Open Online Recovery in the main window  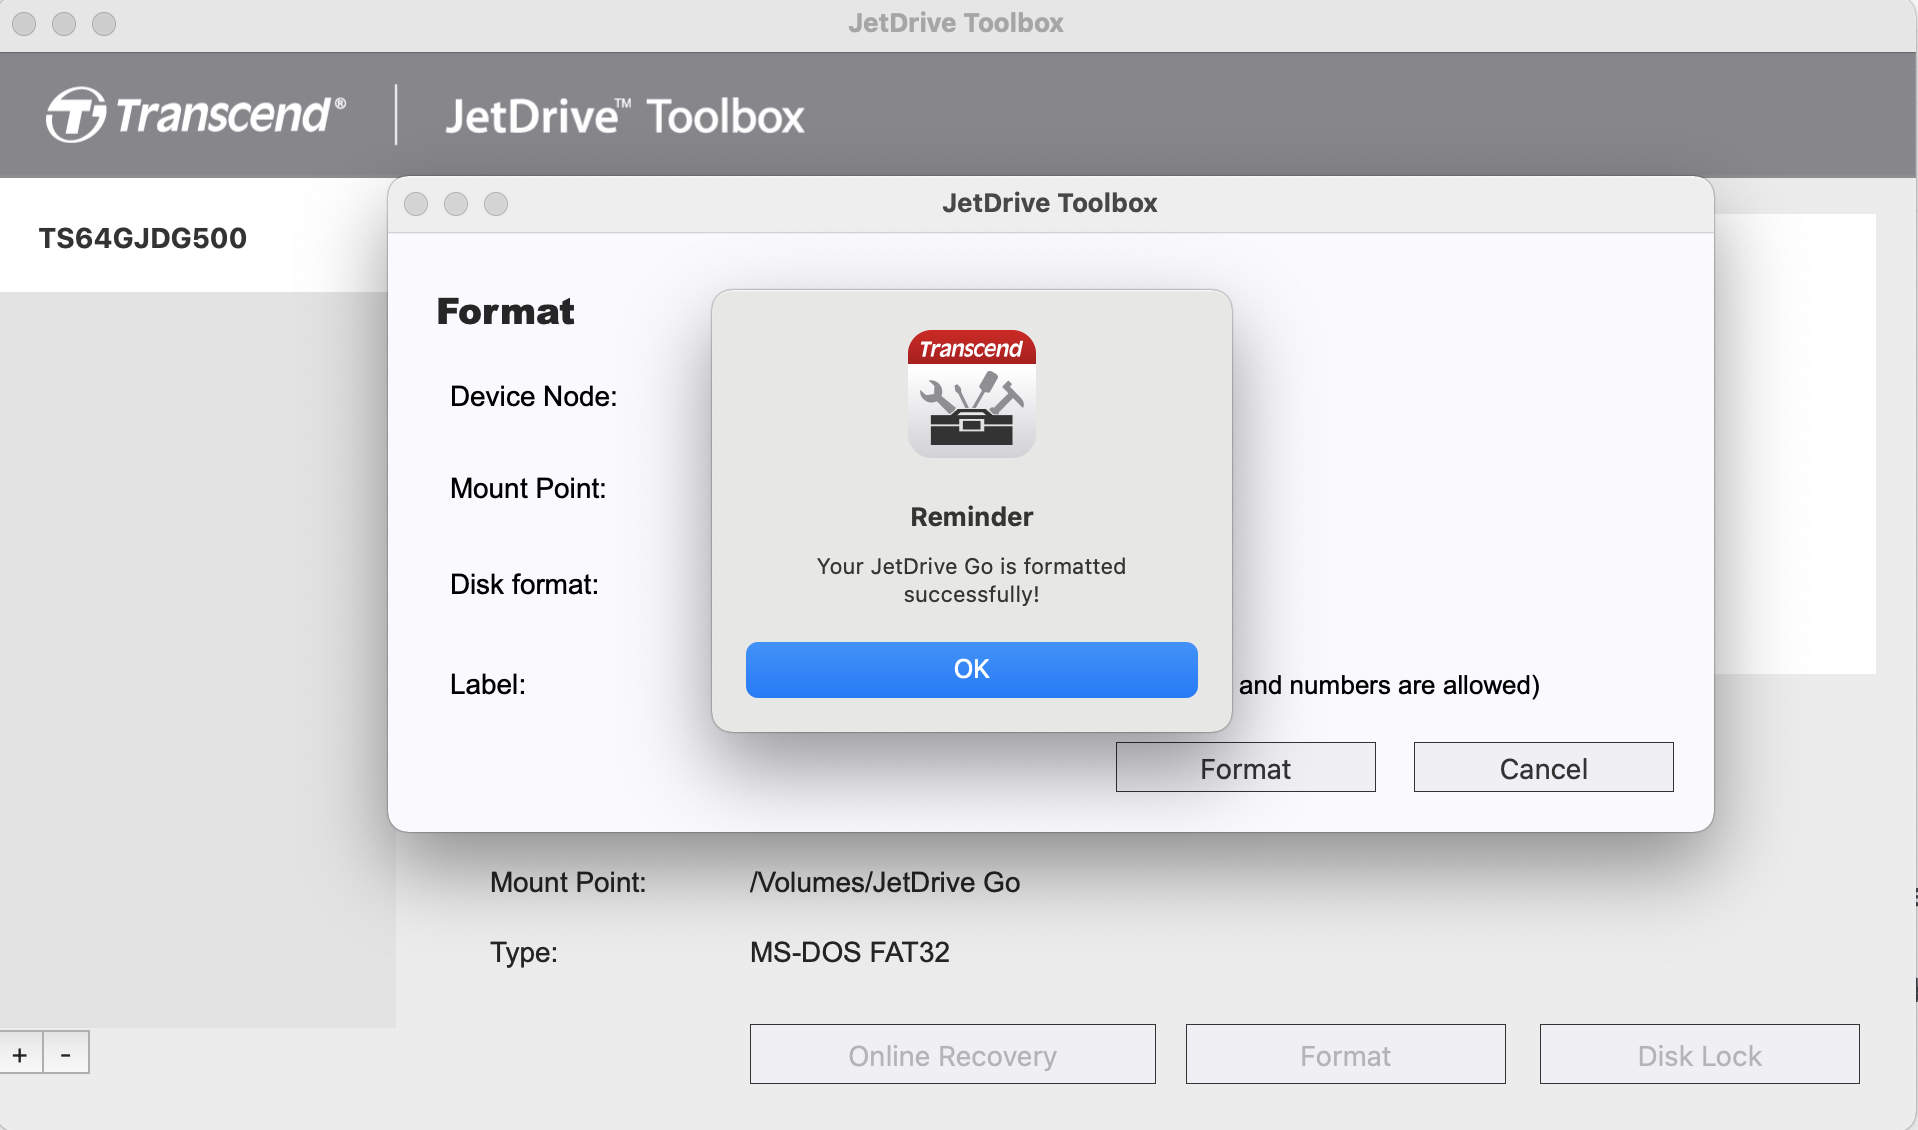coord(952,1054)
